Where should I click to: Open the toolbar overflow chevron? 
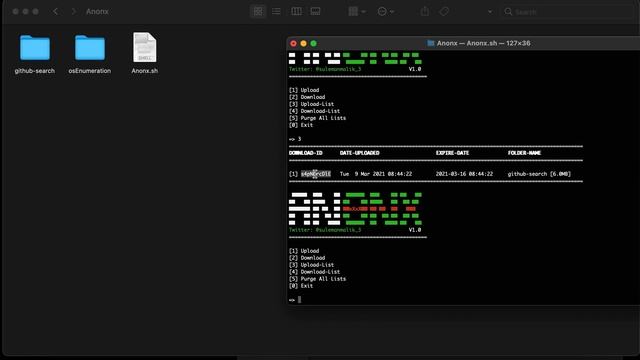click(x=490, y=12)
